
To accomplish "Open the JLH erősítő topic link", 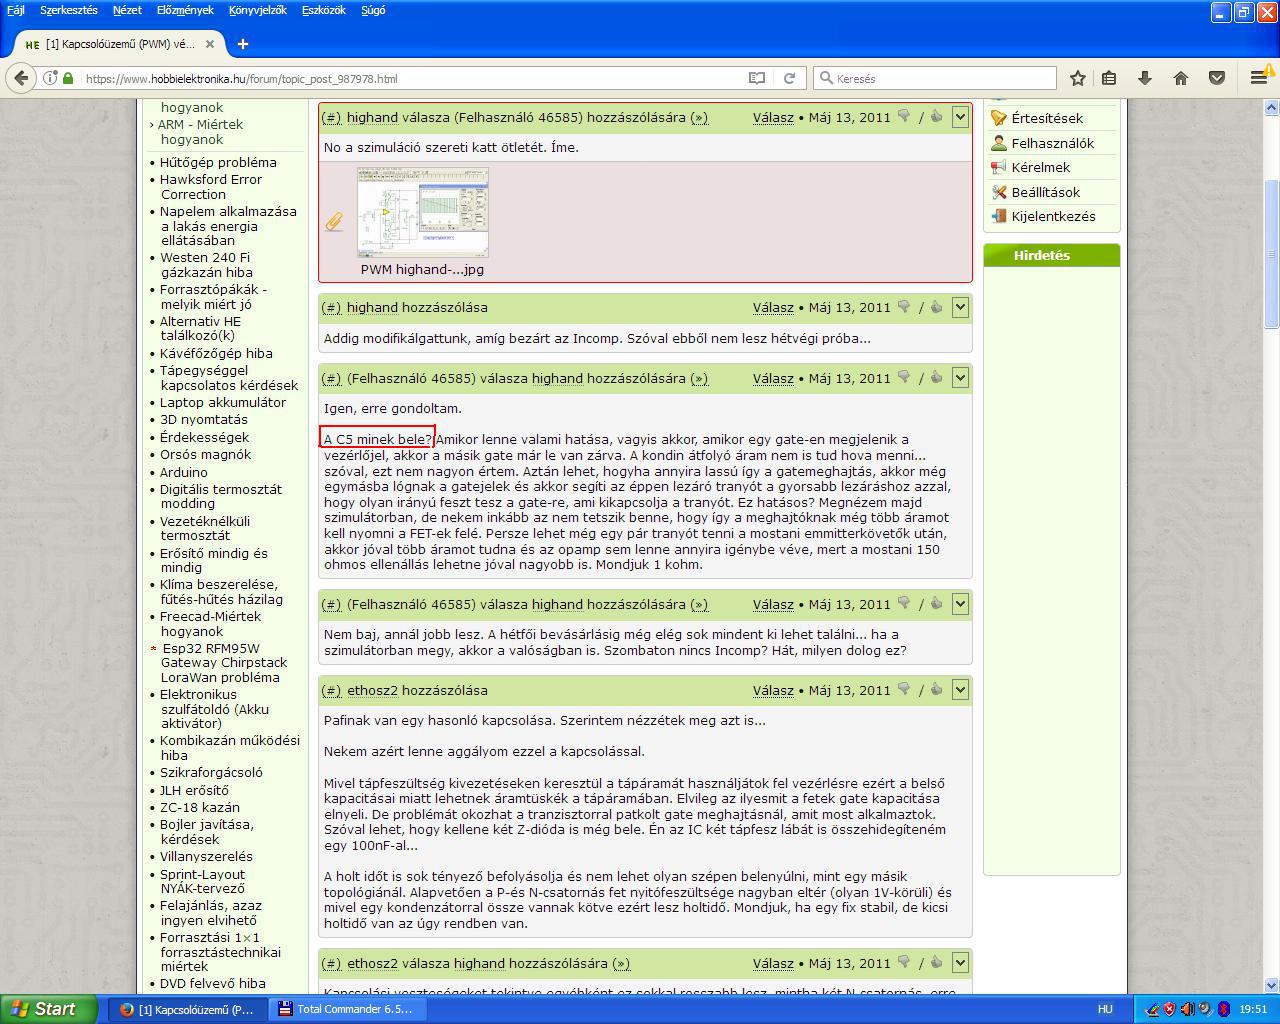I will (194, 790).
